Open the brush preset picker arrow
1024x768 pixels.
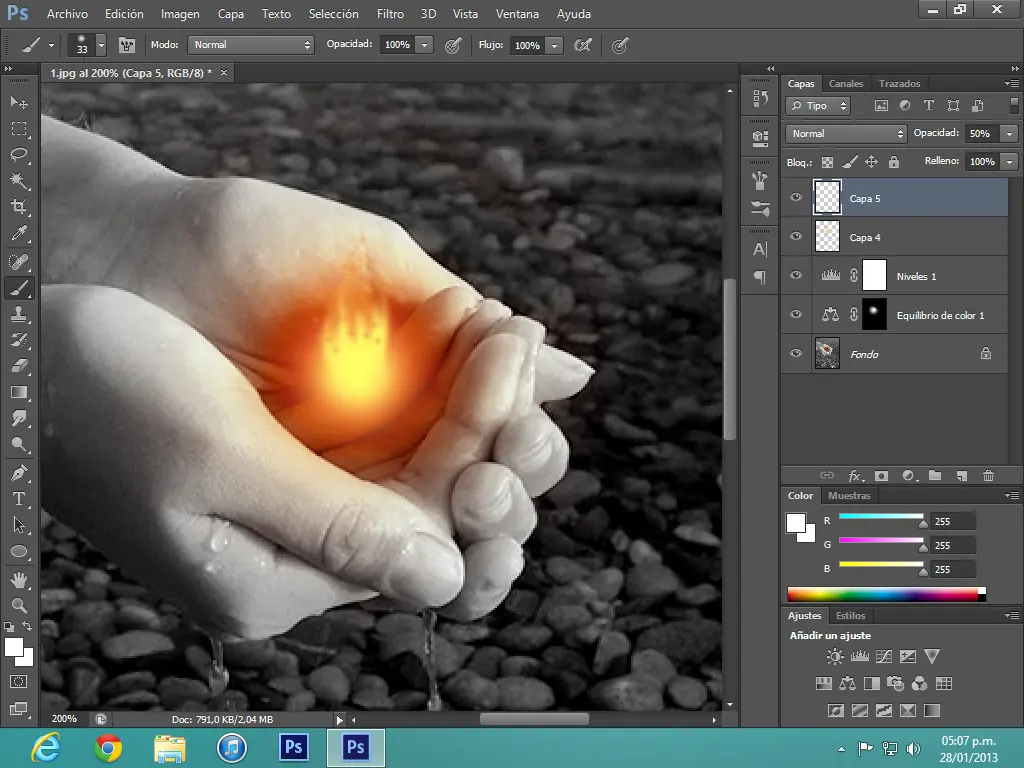tap(101, 45)
